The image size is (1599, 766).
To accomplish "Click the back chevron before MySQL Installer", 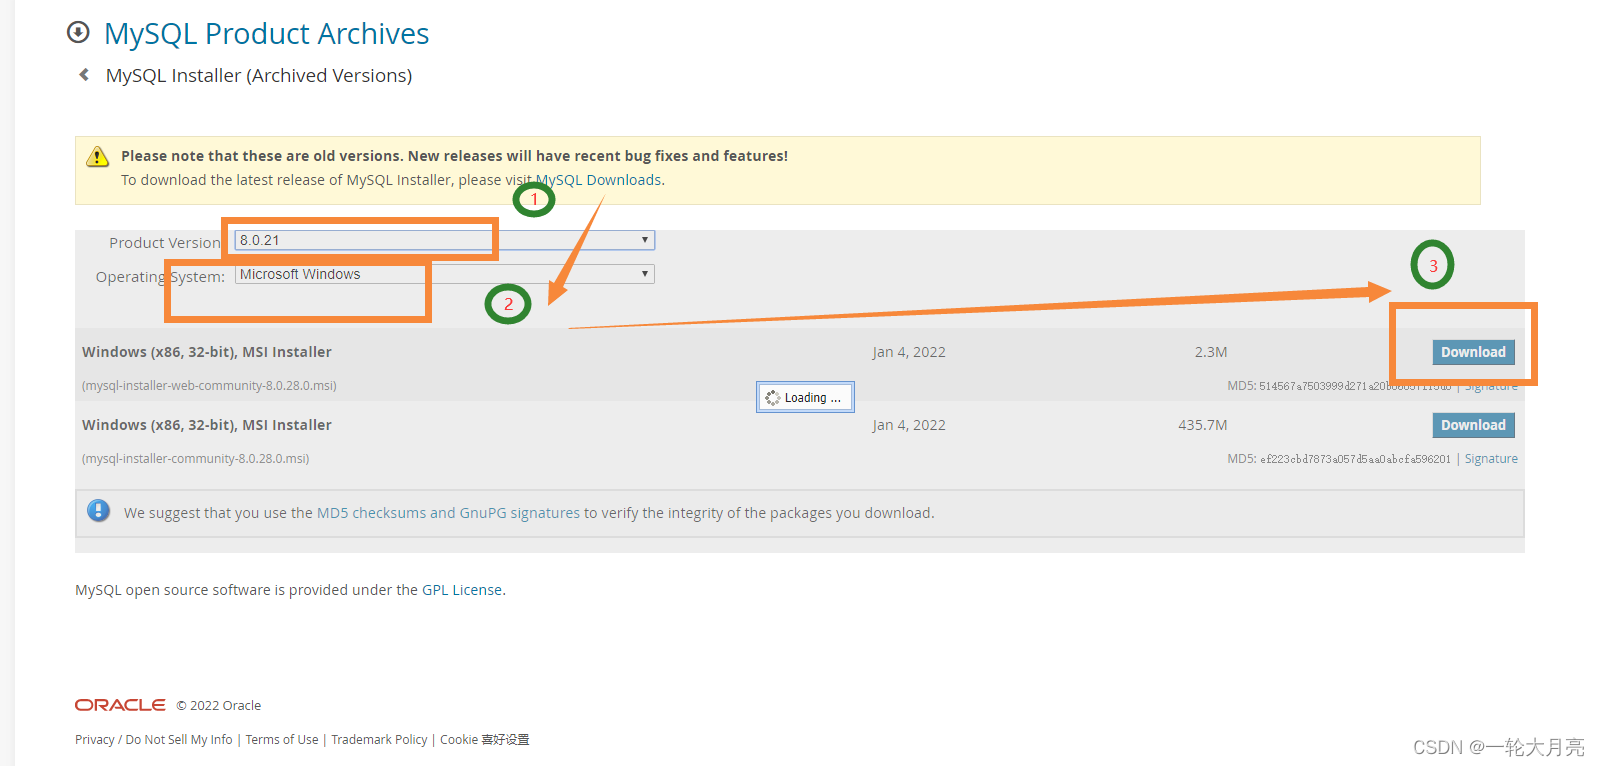I will click(x=84, y=75).
